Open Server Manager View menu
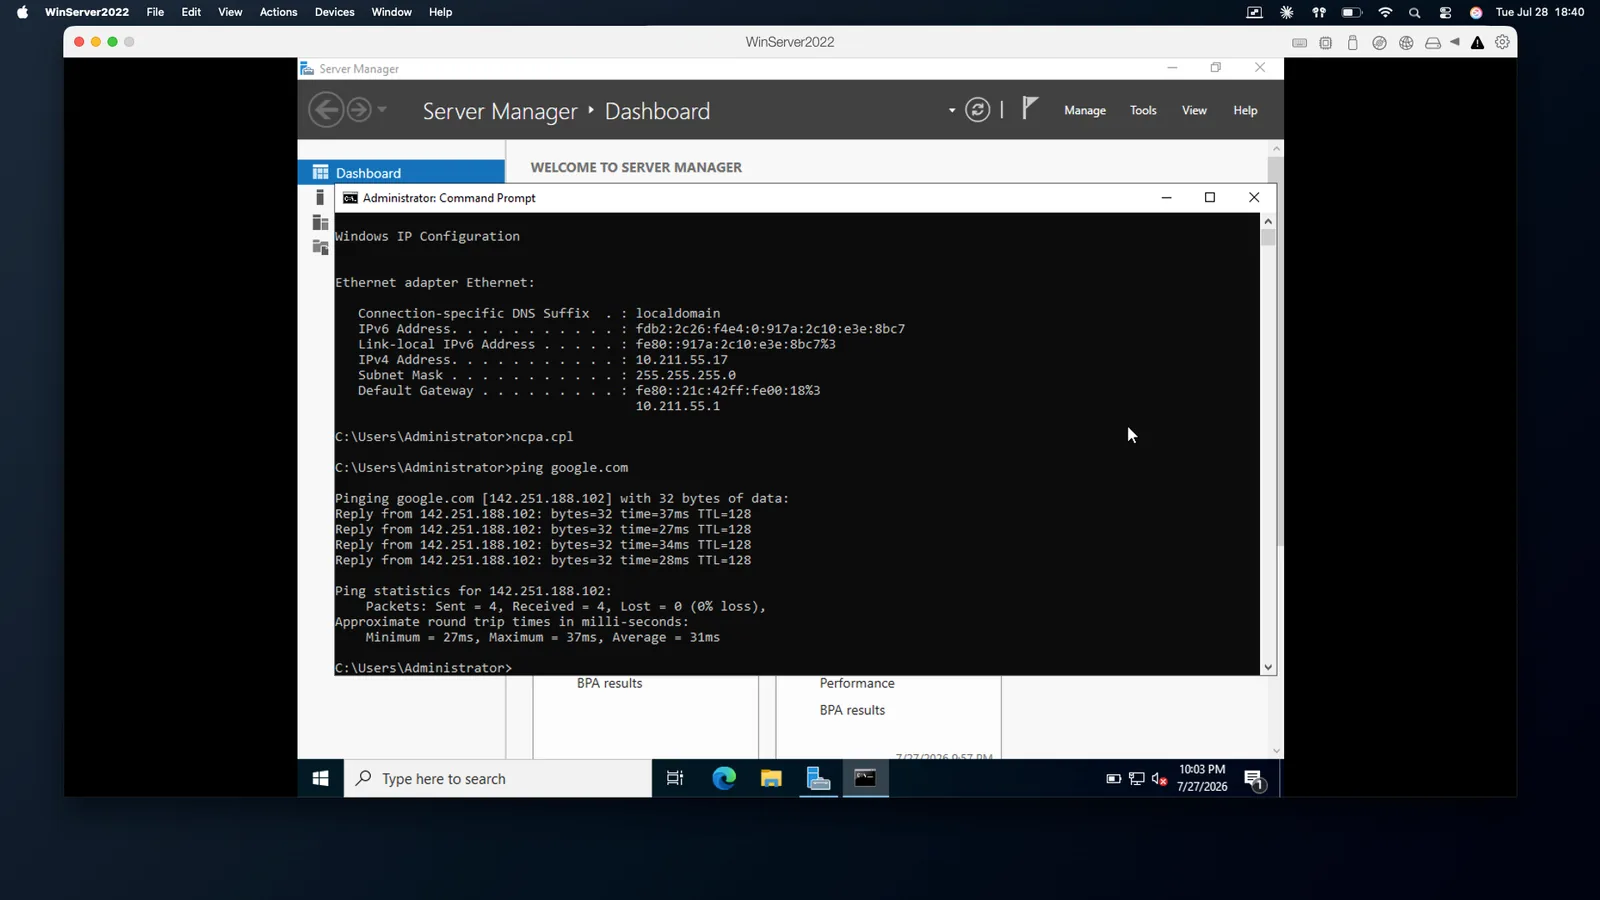 (x=1194, y=110)
